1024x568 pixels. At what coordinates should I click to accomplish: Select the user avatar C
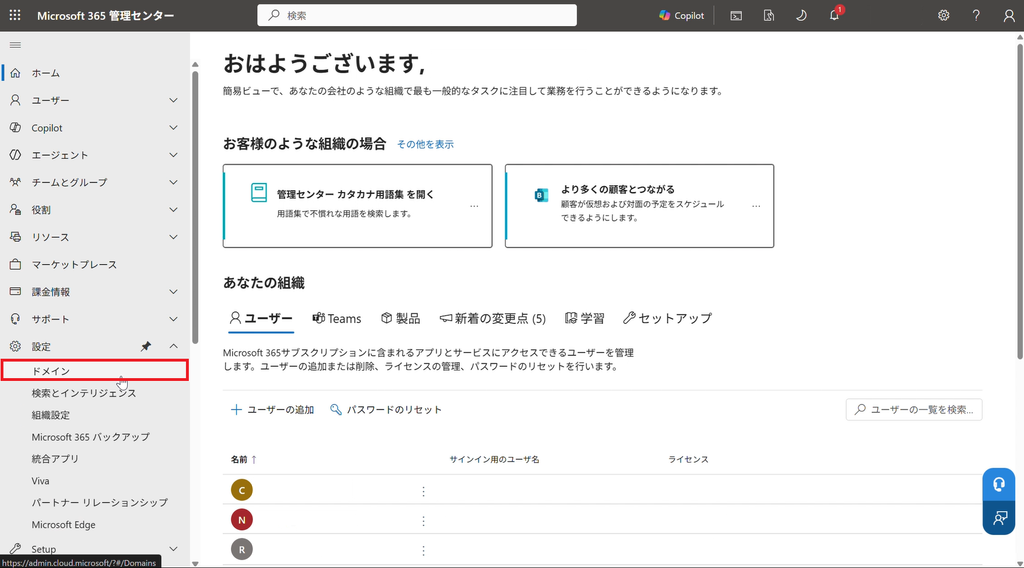click(242, 490)
